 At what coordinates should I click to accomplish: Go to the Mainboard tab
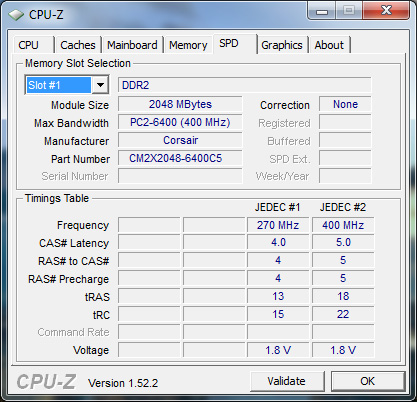click(132, 45)
